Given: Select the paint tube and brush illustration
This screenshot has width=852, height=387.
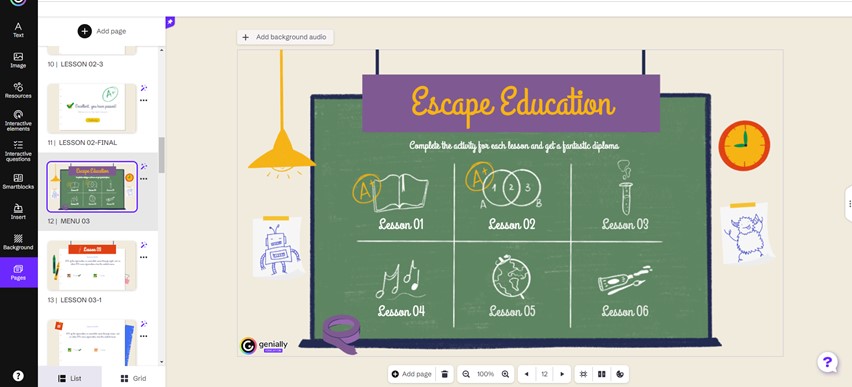Looking at the screenshot, I should [625, 280].
